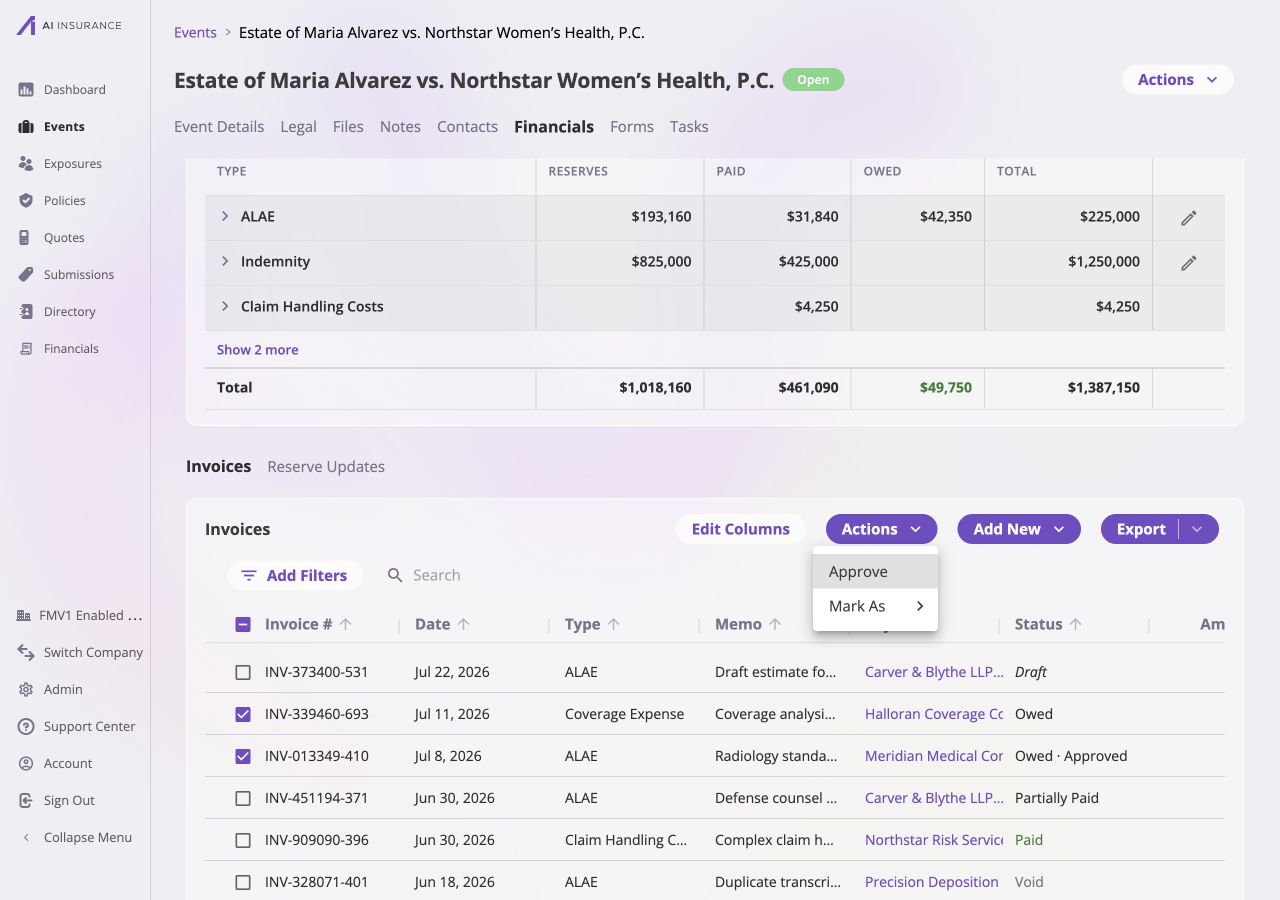
Task: Switch to the Notes tab
Action: click(x=400, y=127)
